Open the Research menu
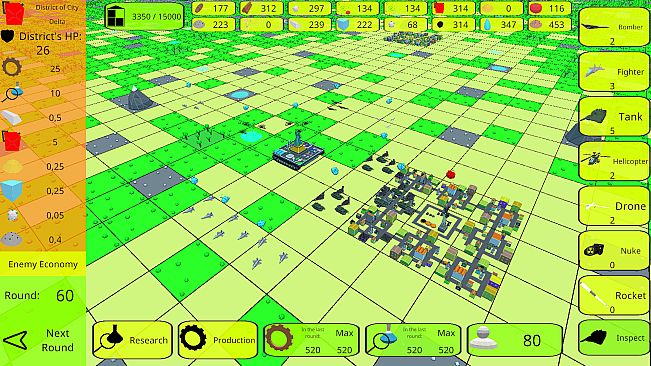Screen dimensions: 651x366 click(132, 340)
